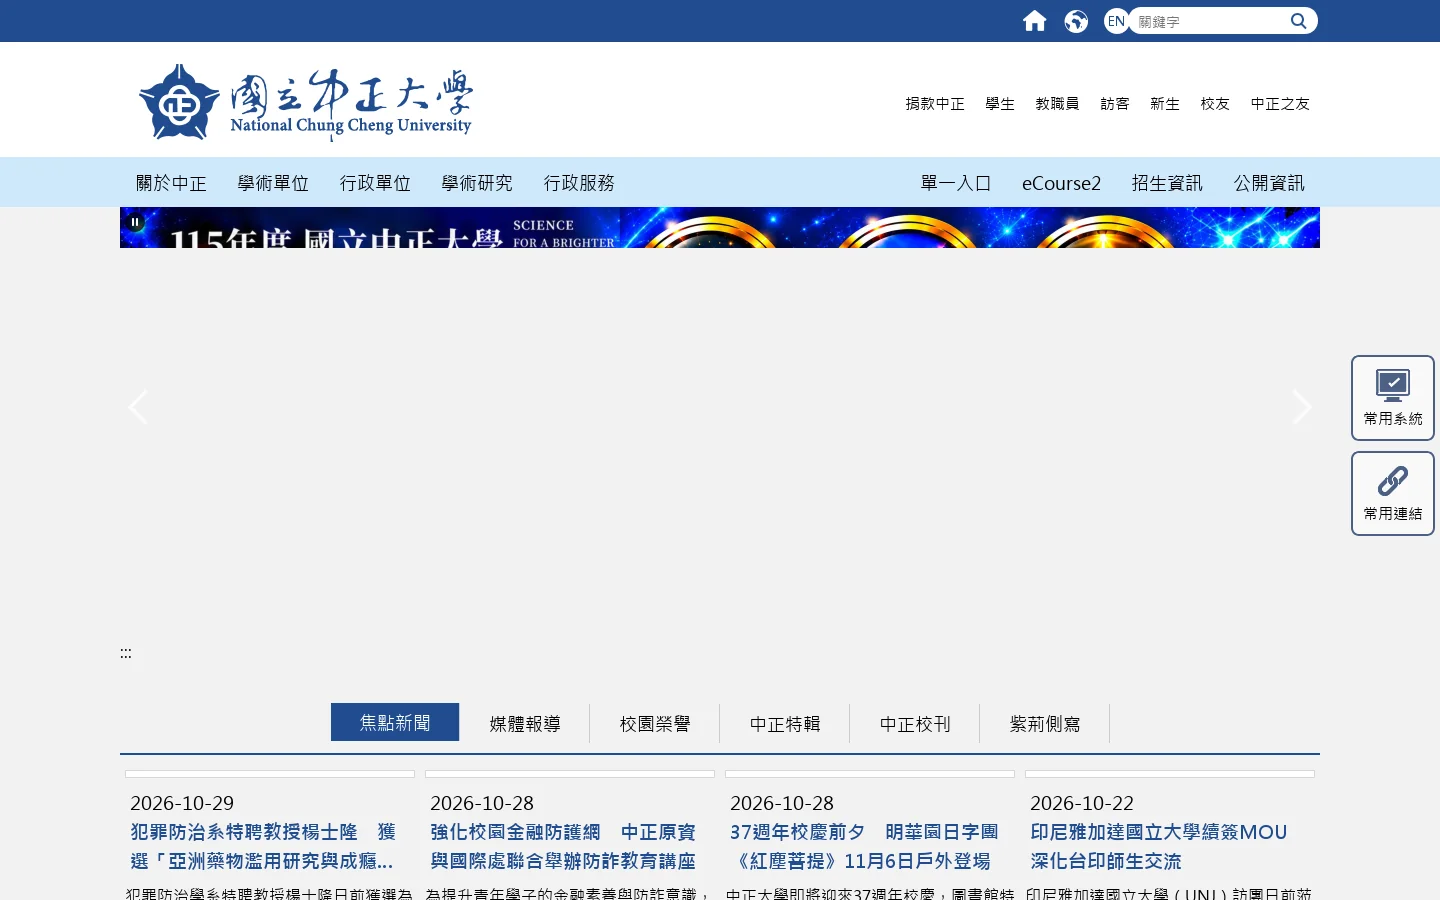The image size is (1440, 900).
Task: Go to the home page icon
Action: coord(1034,21)
